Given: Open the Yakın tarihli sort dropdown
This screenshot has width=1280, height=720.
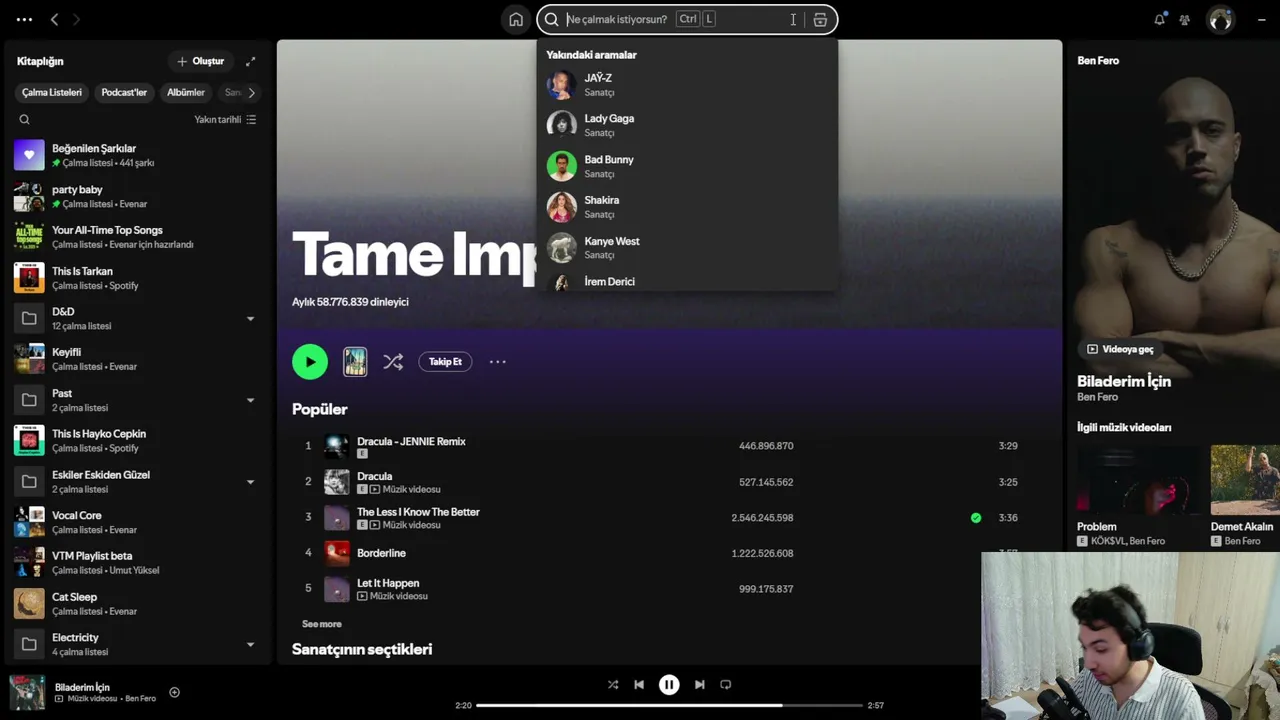Looking at the screenshot, I should [x=225, y=119].
